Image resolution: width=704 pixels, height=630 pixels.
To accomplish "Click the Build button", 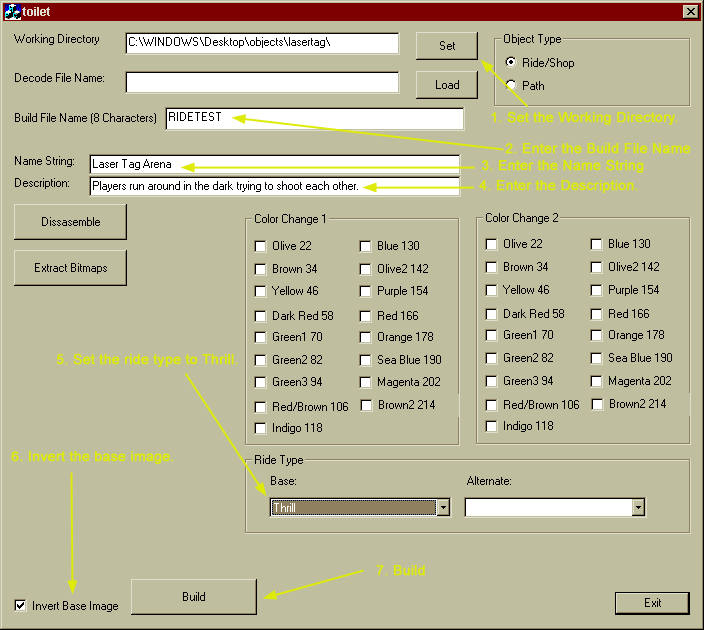I will 194,597.
